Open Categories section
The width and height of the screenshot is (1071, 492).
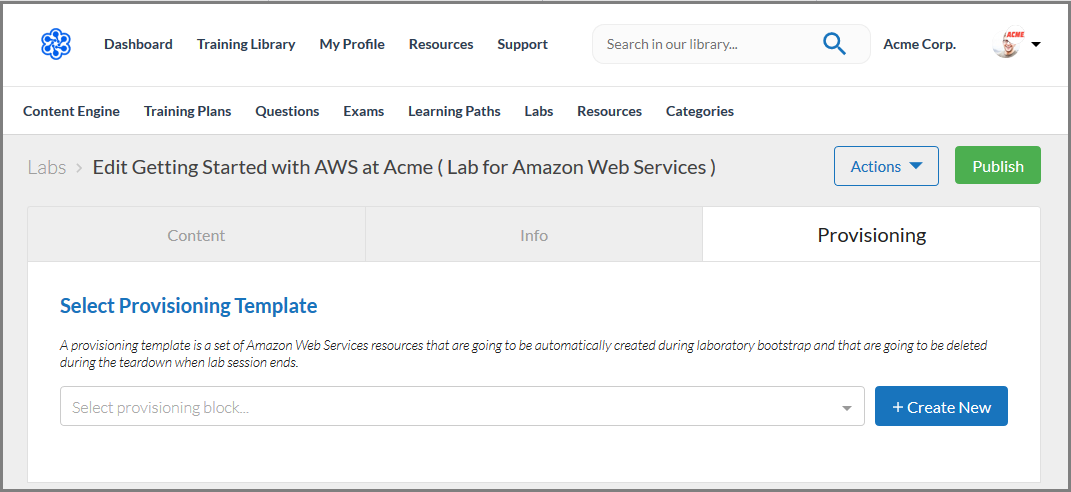click(x=699, y=111)
